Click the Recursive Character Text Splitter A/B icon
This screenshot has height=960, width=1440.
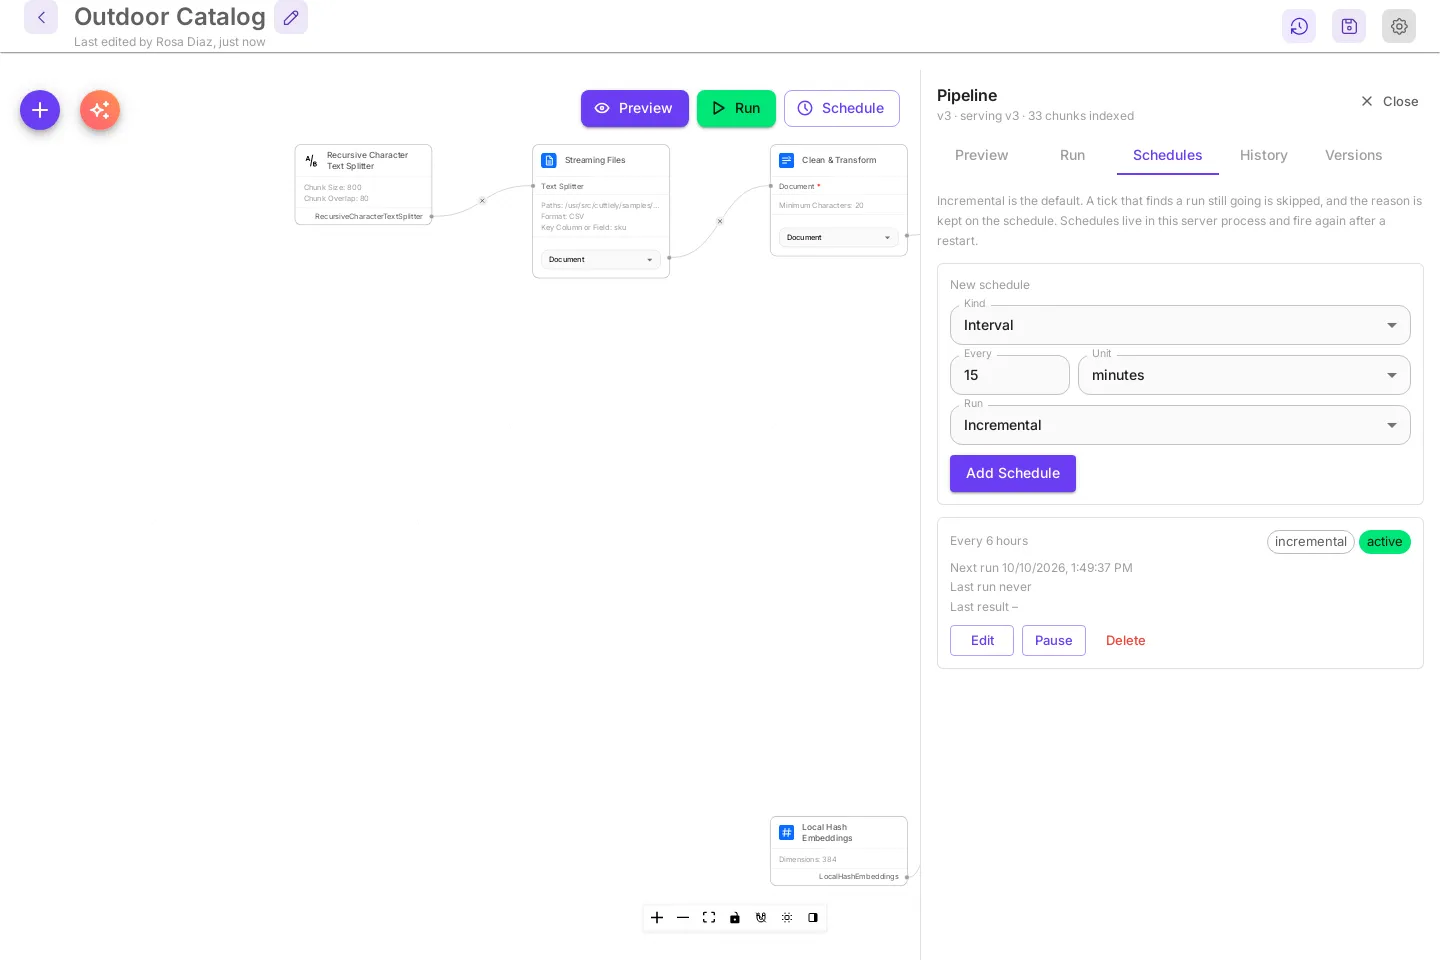coord(311,160)
